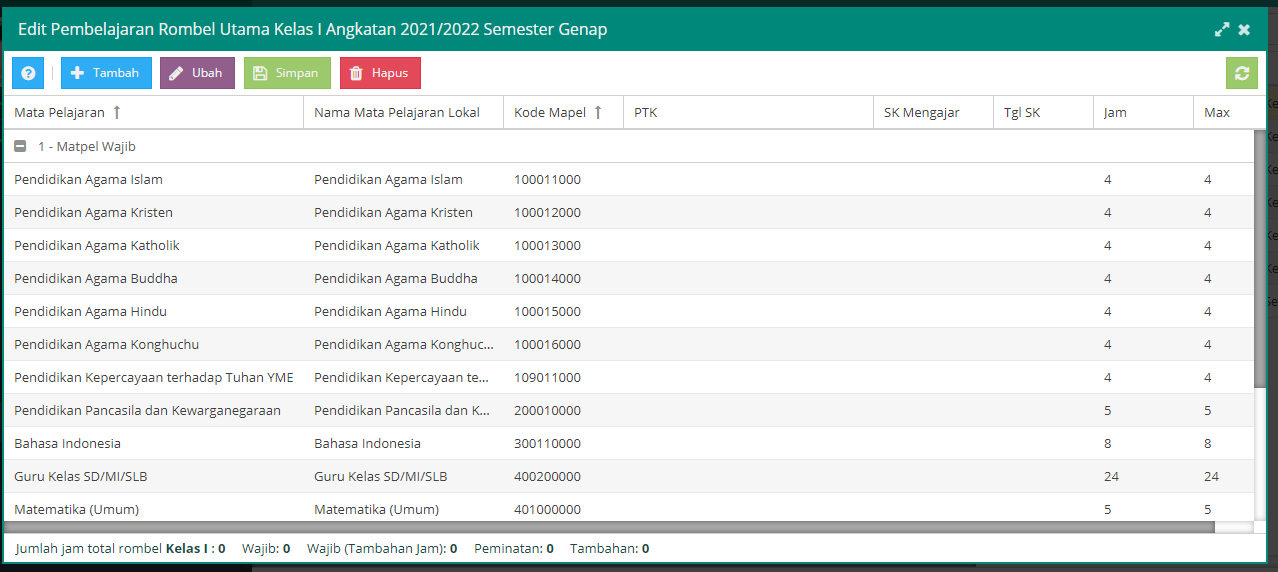Click kode mapel 200010000
This screenshot has width=1278, height=572.
547,410
